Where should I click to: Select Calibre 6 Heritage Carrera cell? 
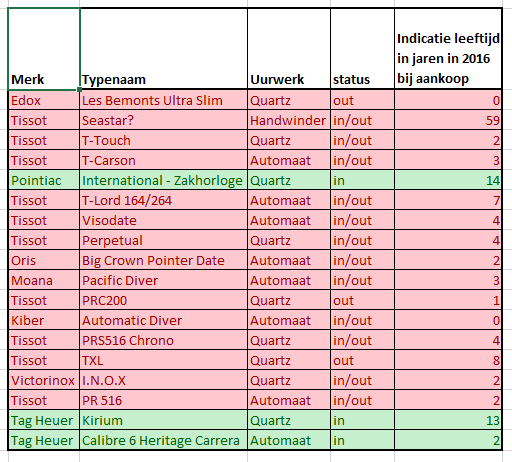(164, 440)
